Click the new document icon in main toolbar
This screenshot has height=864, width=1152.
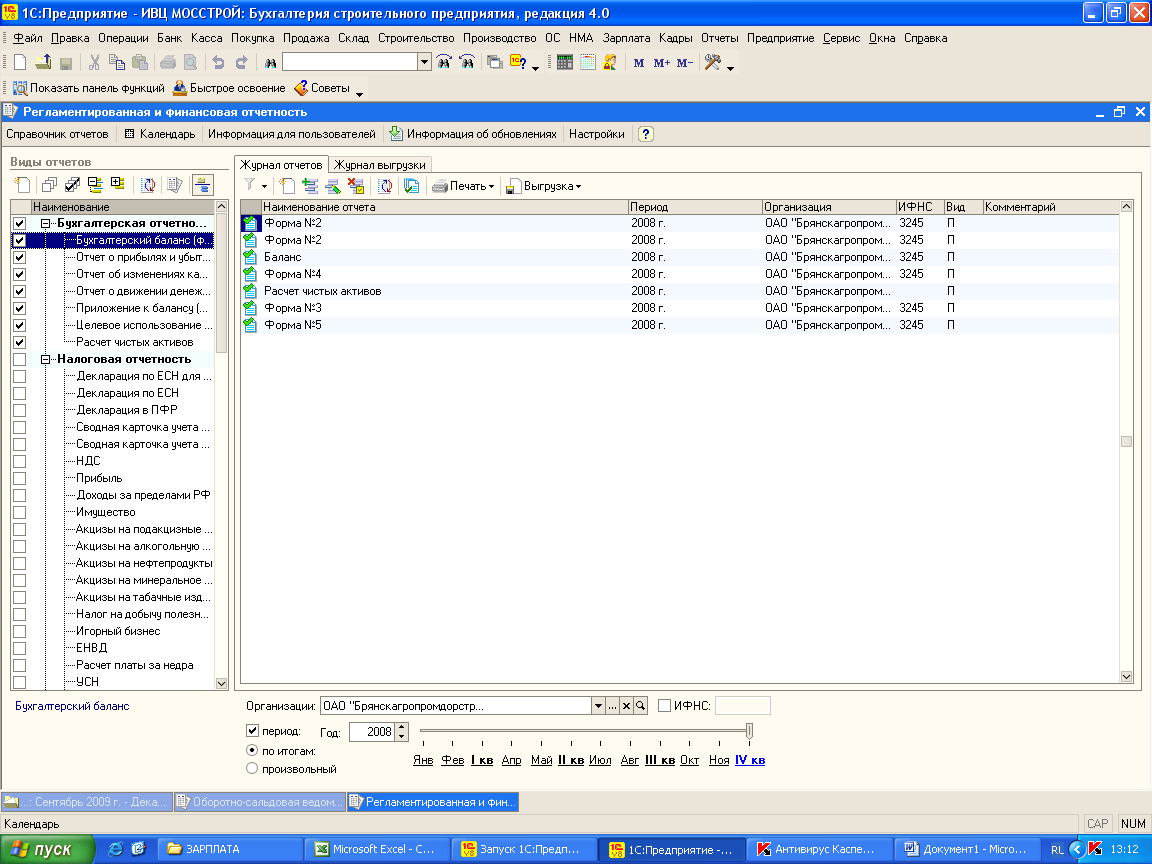click(x=20, y=62)
